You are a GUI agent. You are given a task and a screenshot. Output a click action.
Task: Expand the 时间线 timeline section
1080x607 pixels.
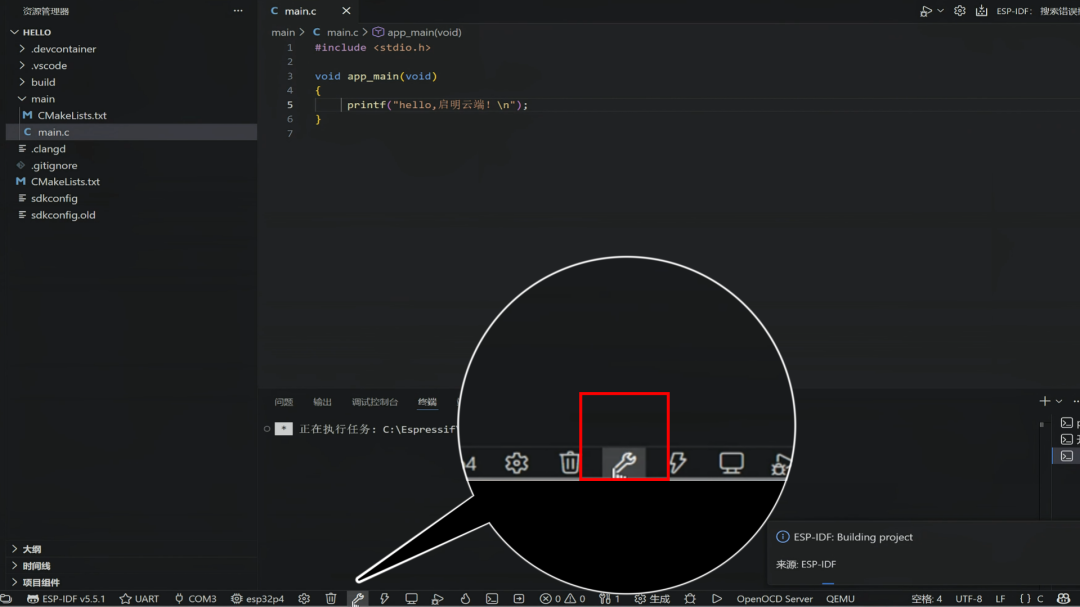click(x=14, y=566)
